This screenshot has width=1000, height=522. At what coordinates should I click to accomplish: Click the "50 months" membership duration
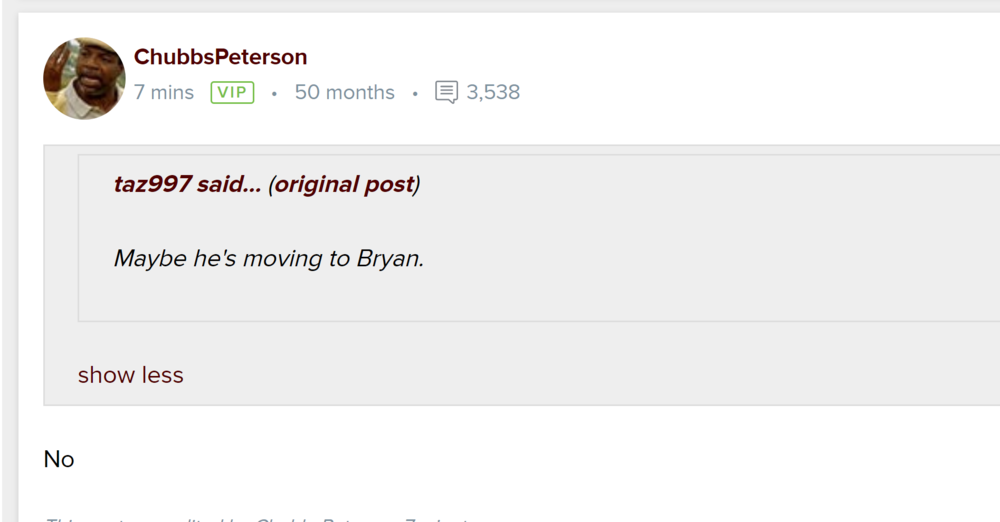tap(344, 93)
